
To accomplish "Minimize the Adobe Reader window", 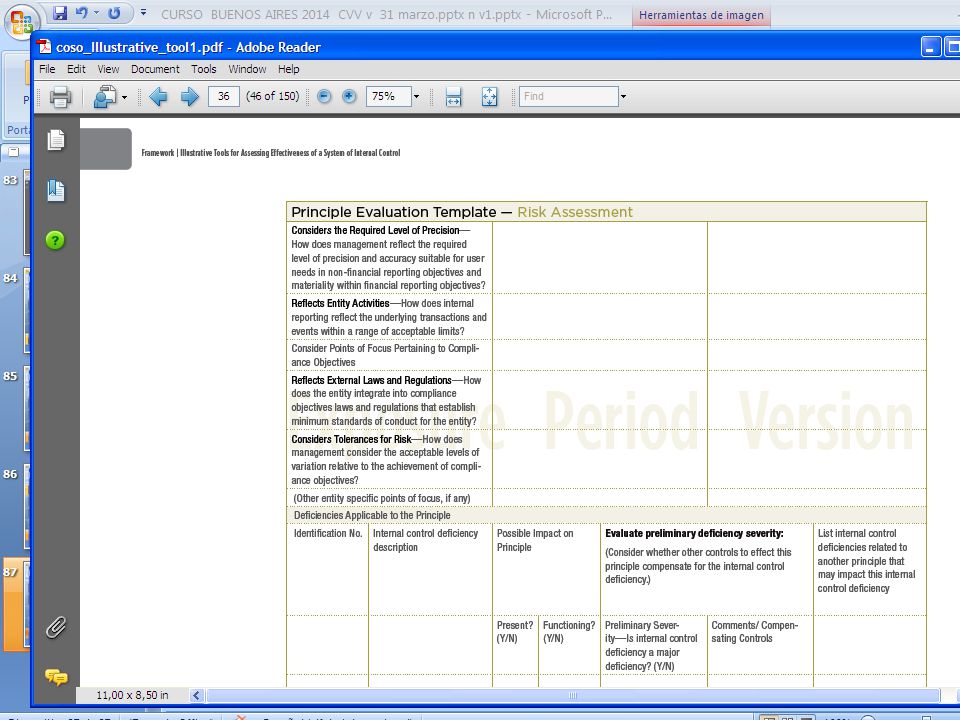I will [x=931, y=47].
